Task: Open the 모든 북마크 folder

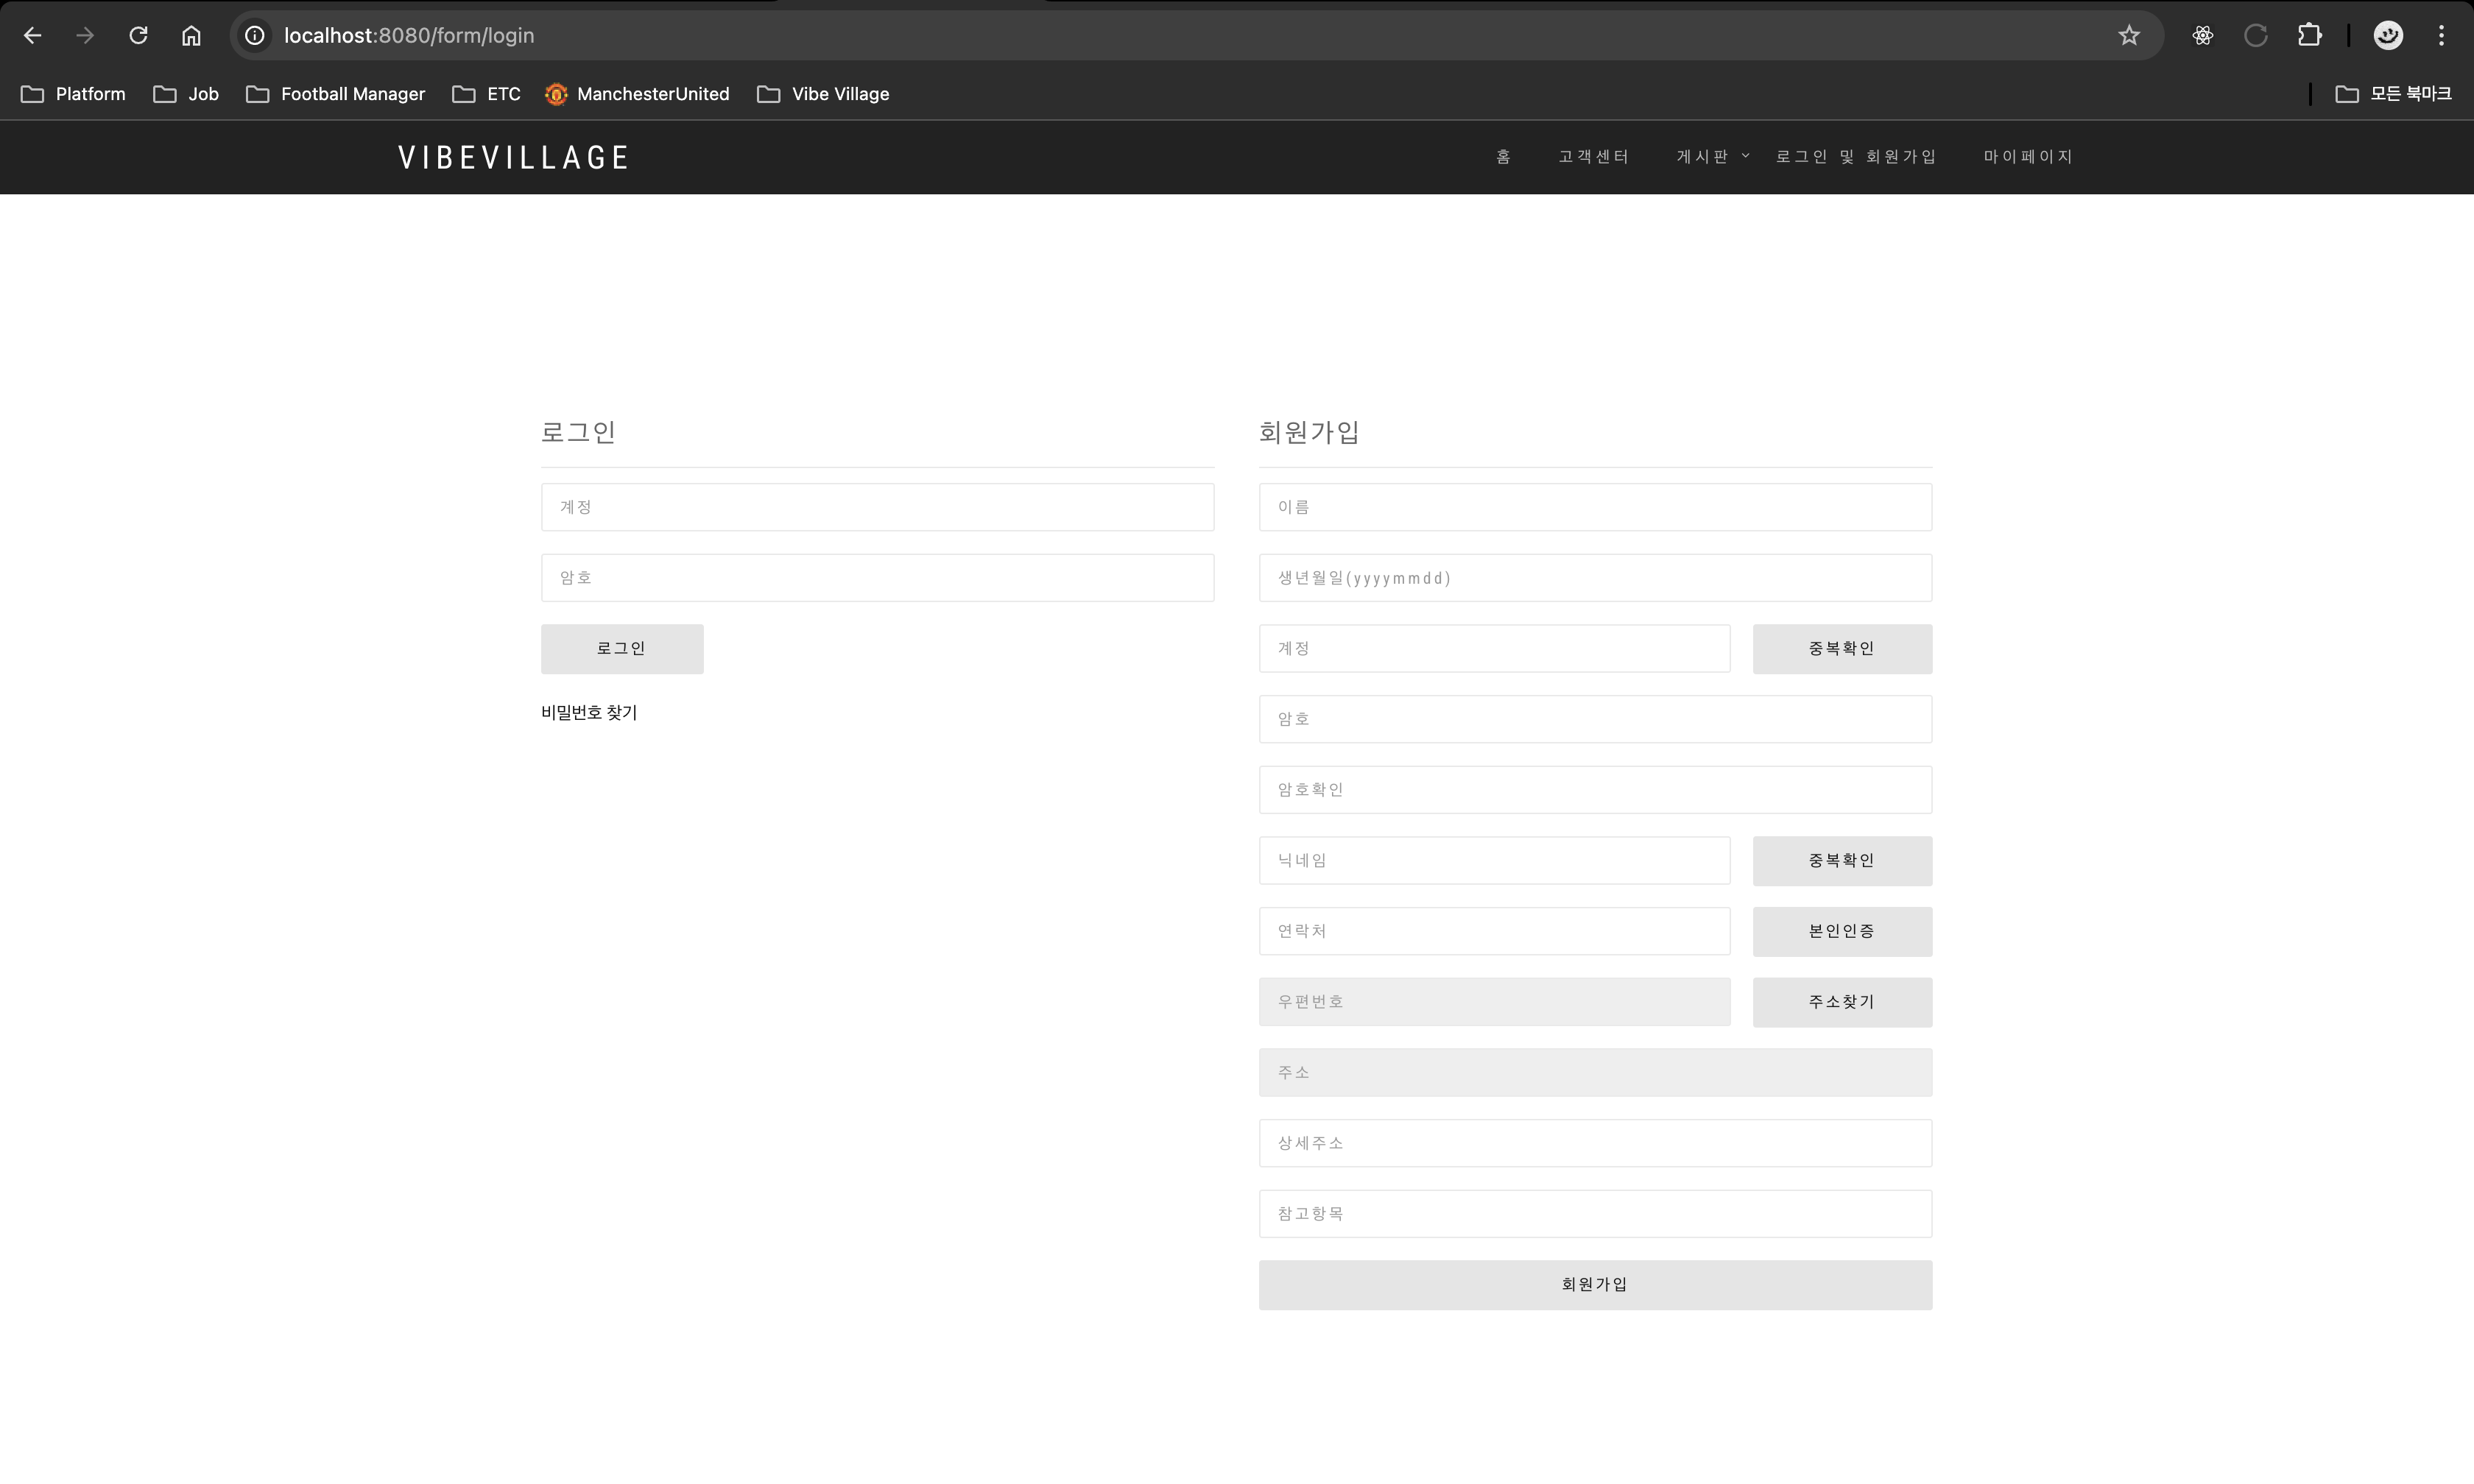Action: click(x=2394, y=94)
